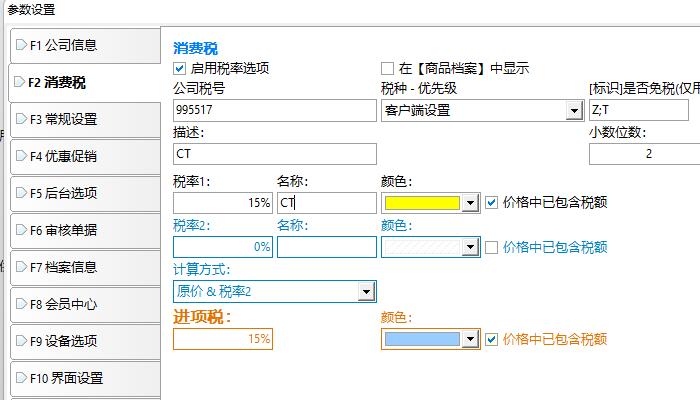Click the 税率2 percentage field 0%

click(223, 247)
